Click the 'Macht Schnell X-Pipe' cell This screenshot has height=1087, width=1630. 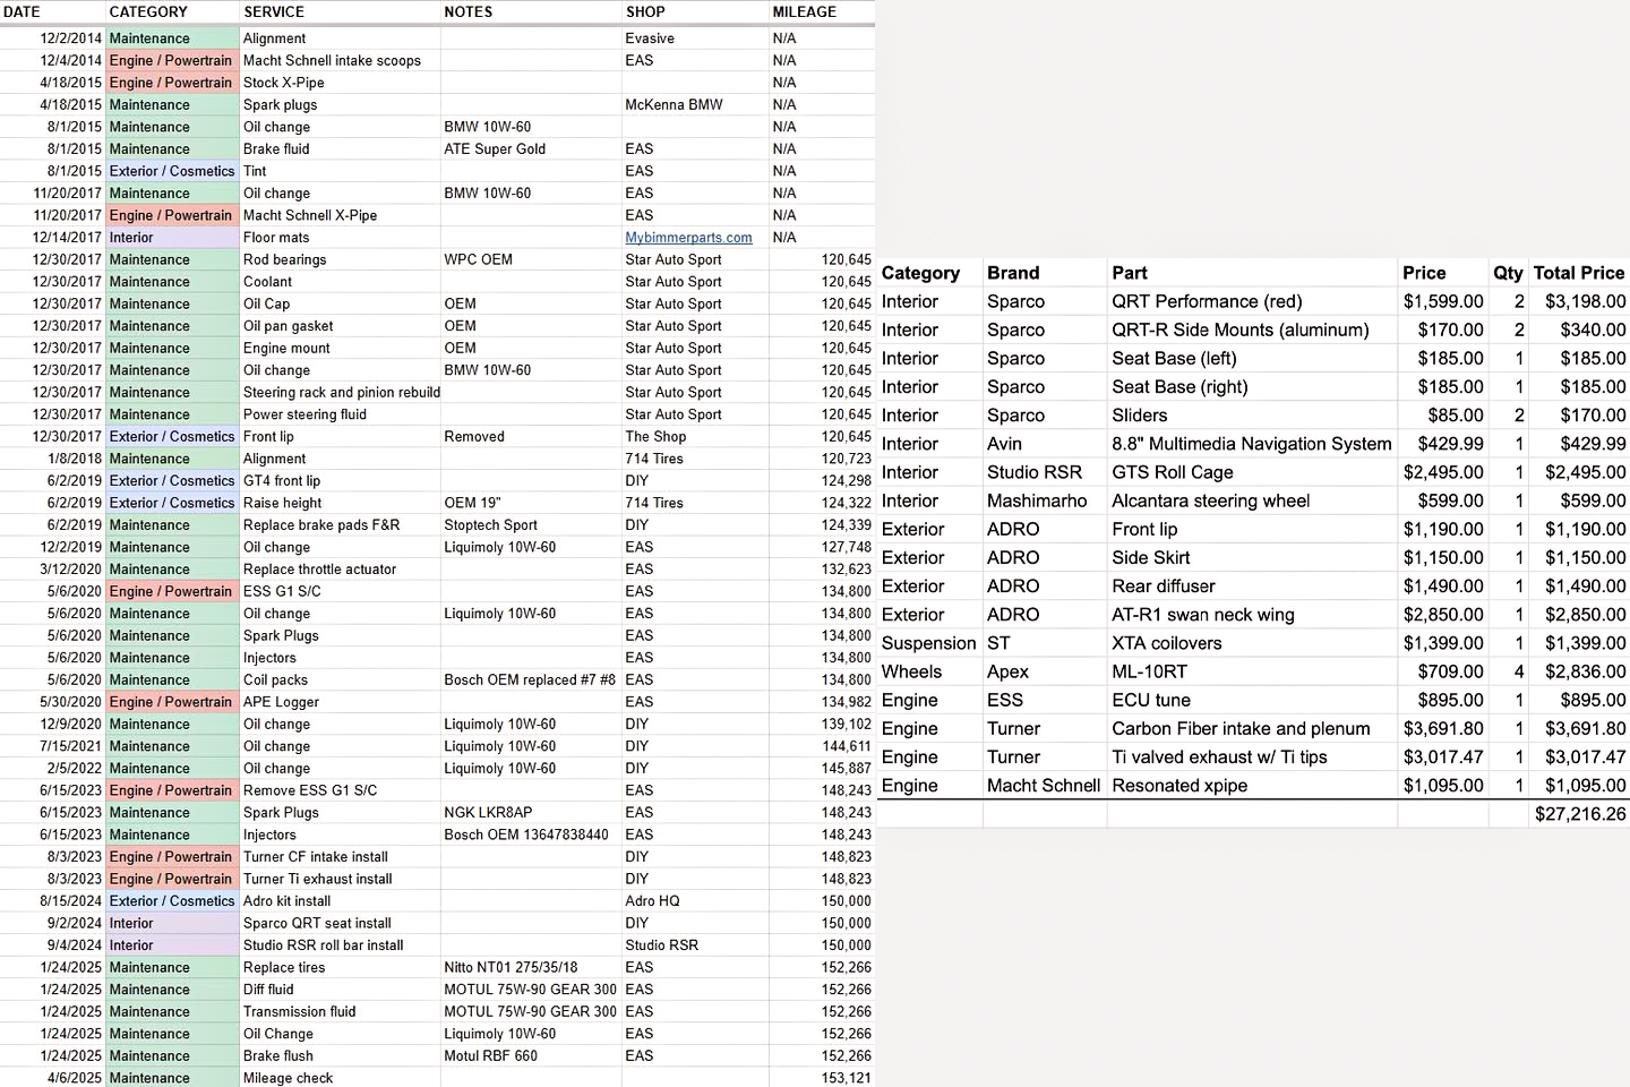point(340,215)
